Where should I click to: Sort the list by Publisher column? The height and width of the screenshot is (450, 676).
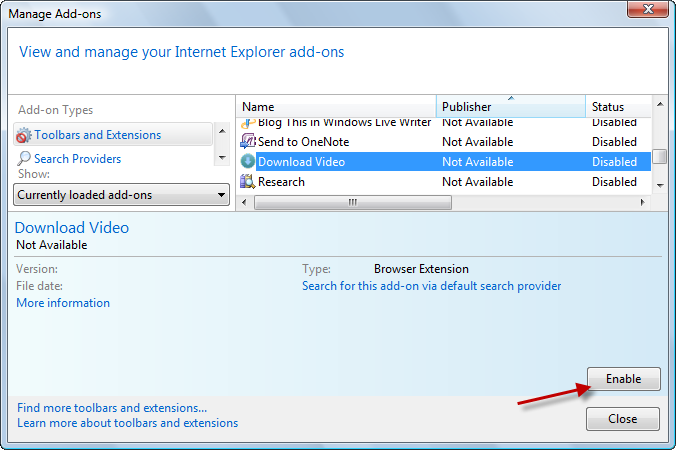(511, 106)
